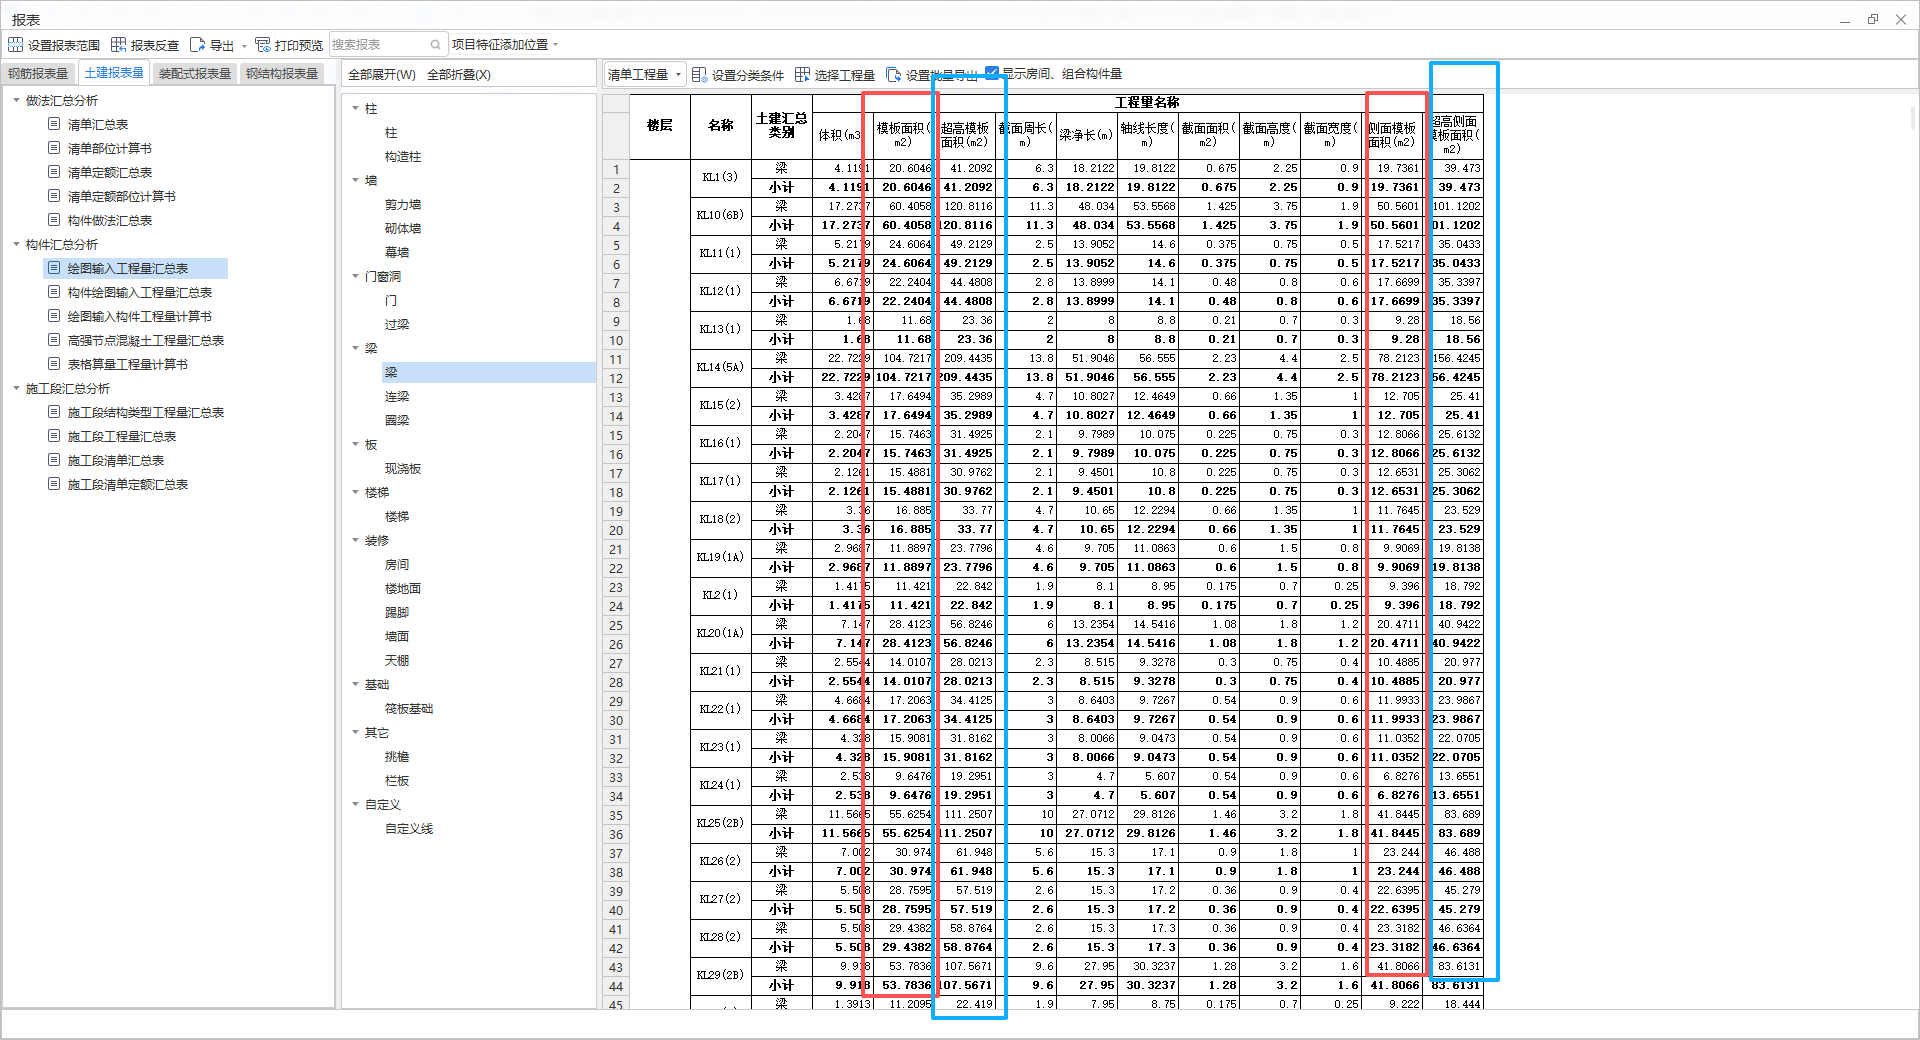Click the report icon beside 构件绘图输入工程量汇总表
1920x1040 pixels.
[54, 292]
